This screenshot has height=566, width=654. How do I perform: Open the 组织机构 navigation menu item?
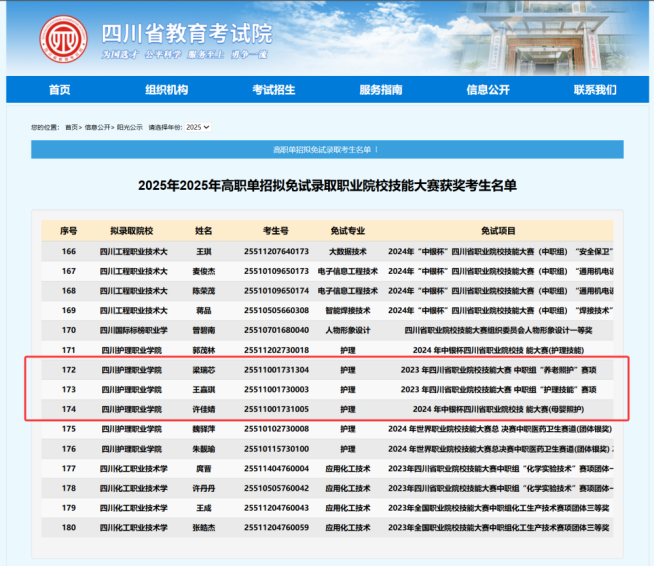click(166, 90)
